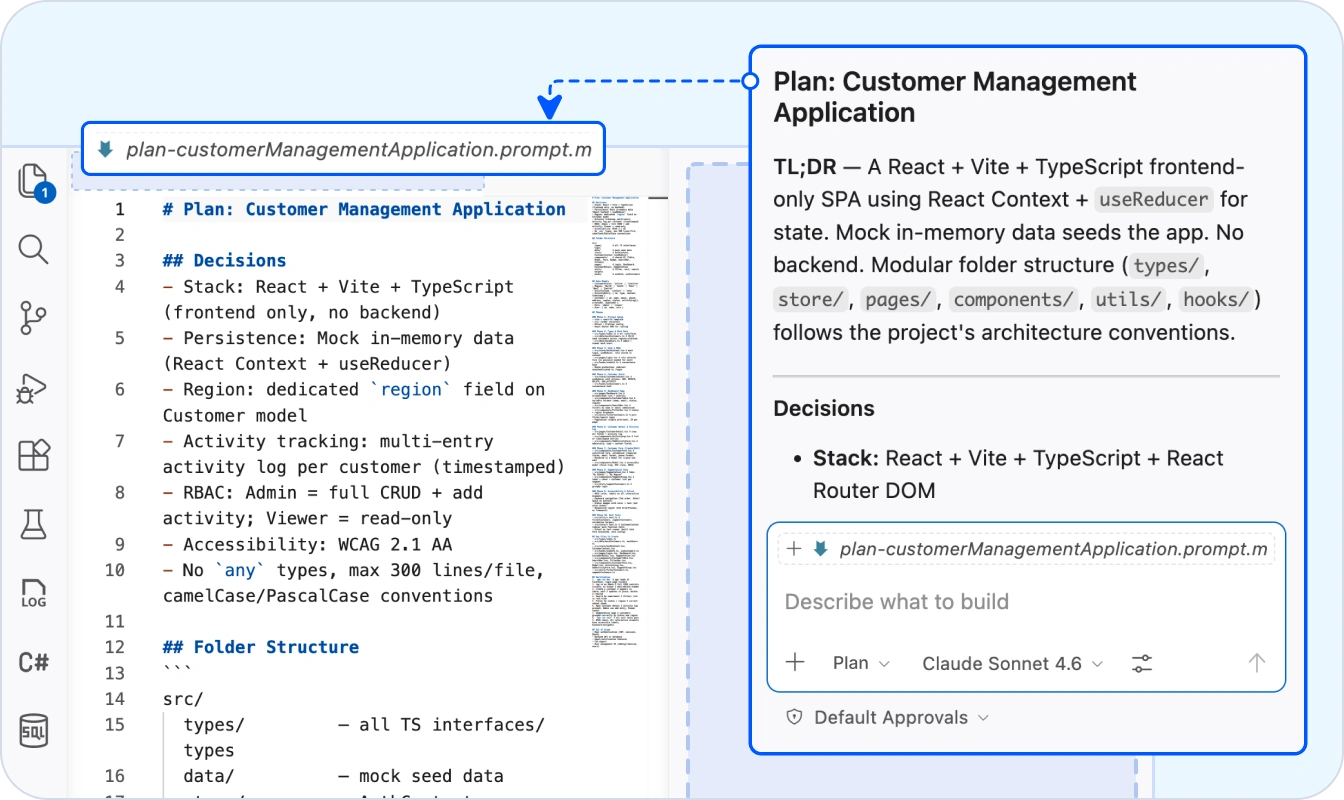Click the 'Decisions' heading in chat panel
The height and width of the screenshot is (800, 1344).
824,408
